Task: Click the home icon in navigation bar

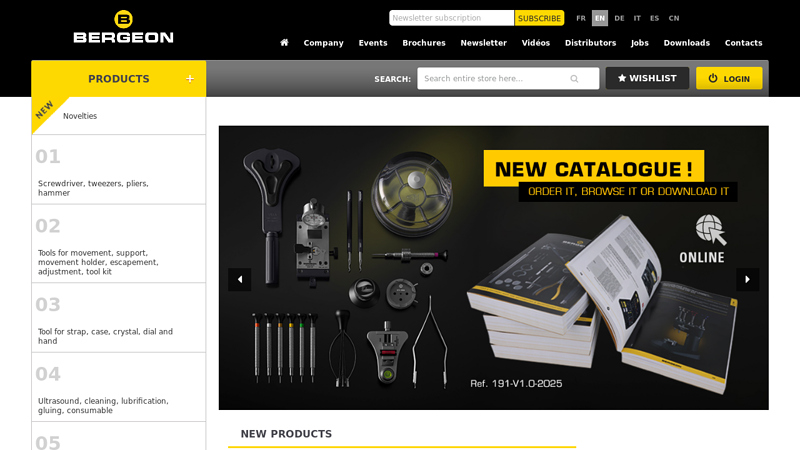Action: click(284, 42)
